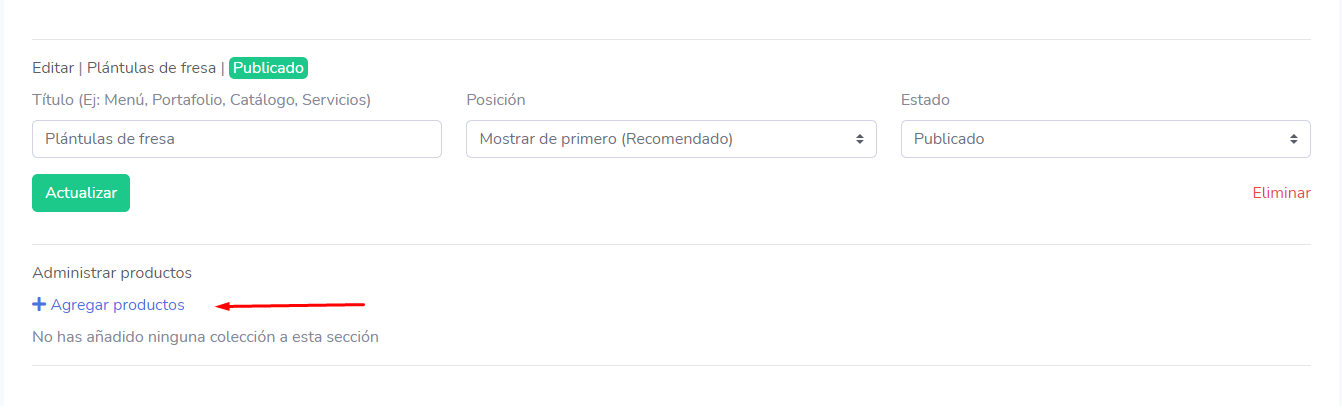This screenshot has width=1342, height=414.
Task: Click the Posición label
Action: point(495,100)
